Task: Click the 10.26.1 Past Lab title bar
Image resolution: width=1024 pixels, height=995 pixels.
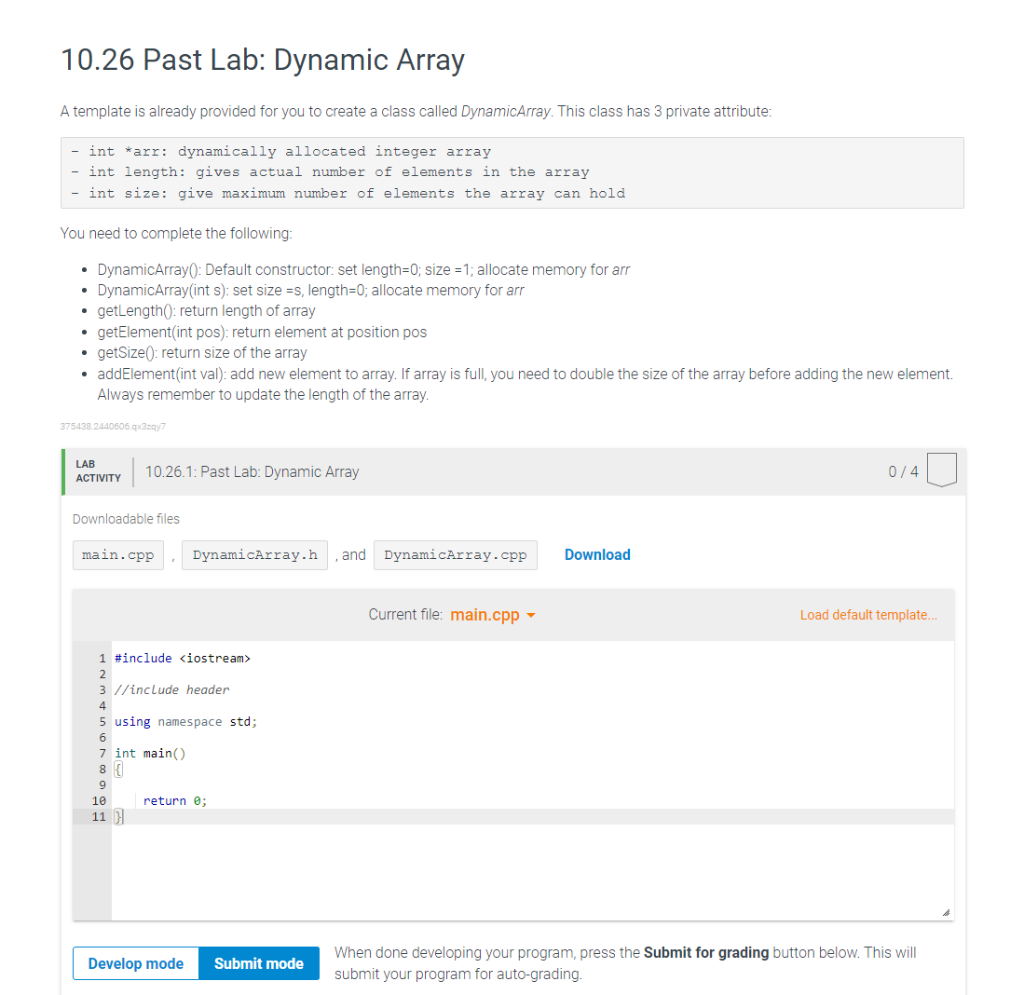Action: click(x=252, y=471)
